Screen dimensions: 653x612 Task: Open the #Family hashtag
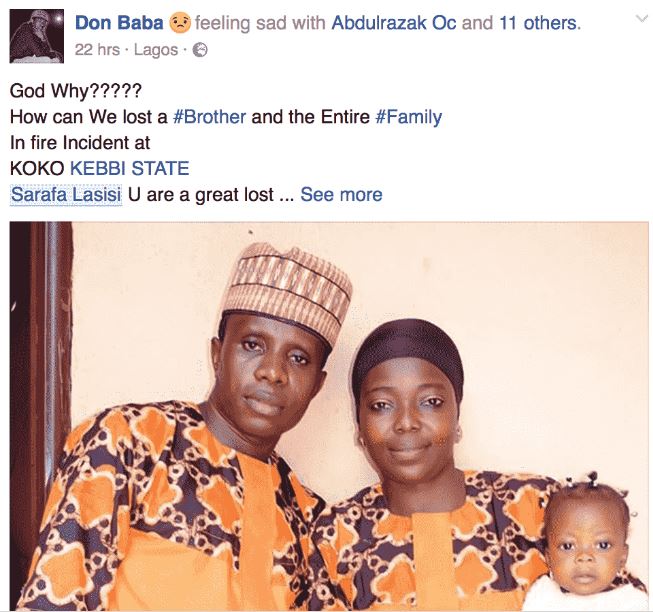point(409,117)
